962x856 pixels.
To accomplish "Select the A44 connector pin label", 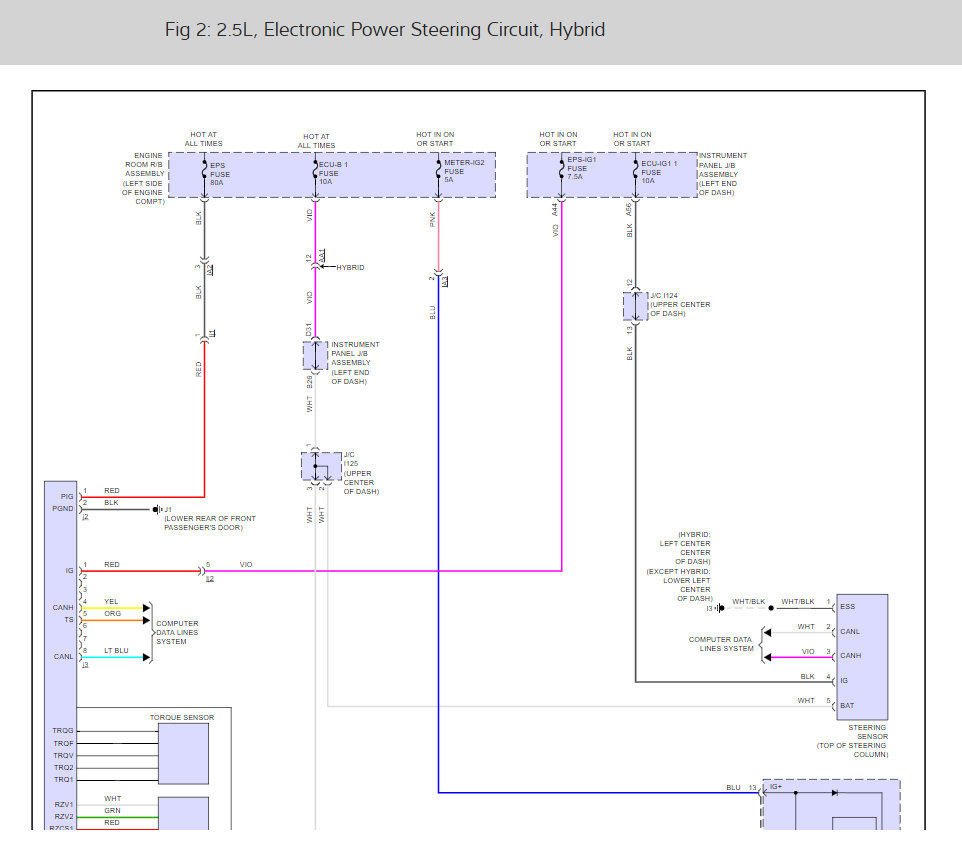I will coord(555,209).
